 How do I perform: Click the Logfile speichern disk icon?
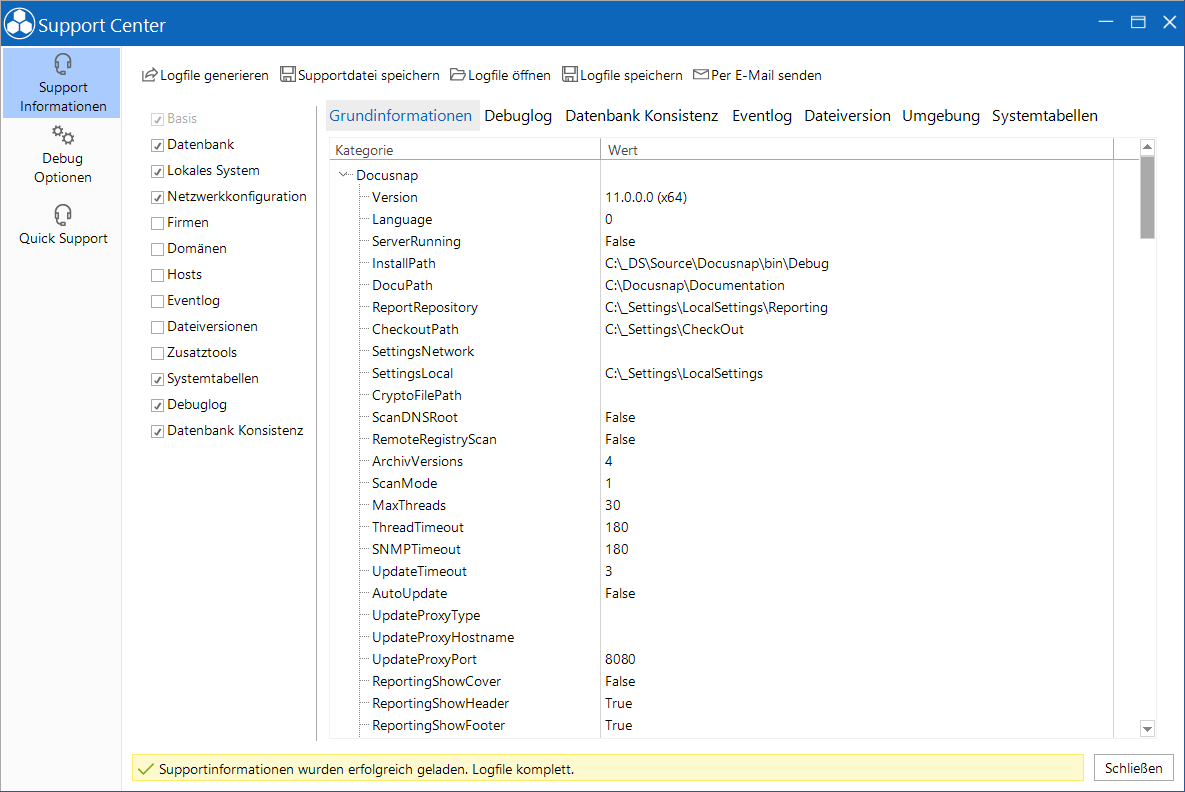click(x=570, y=74)
